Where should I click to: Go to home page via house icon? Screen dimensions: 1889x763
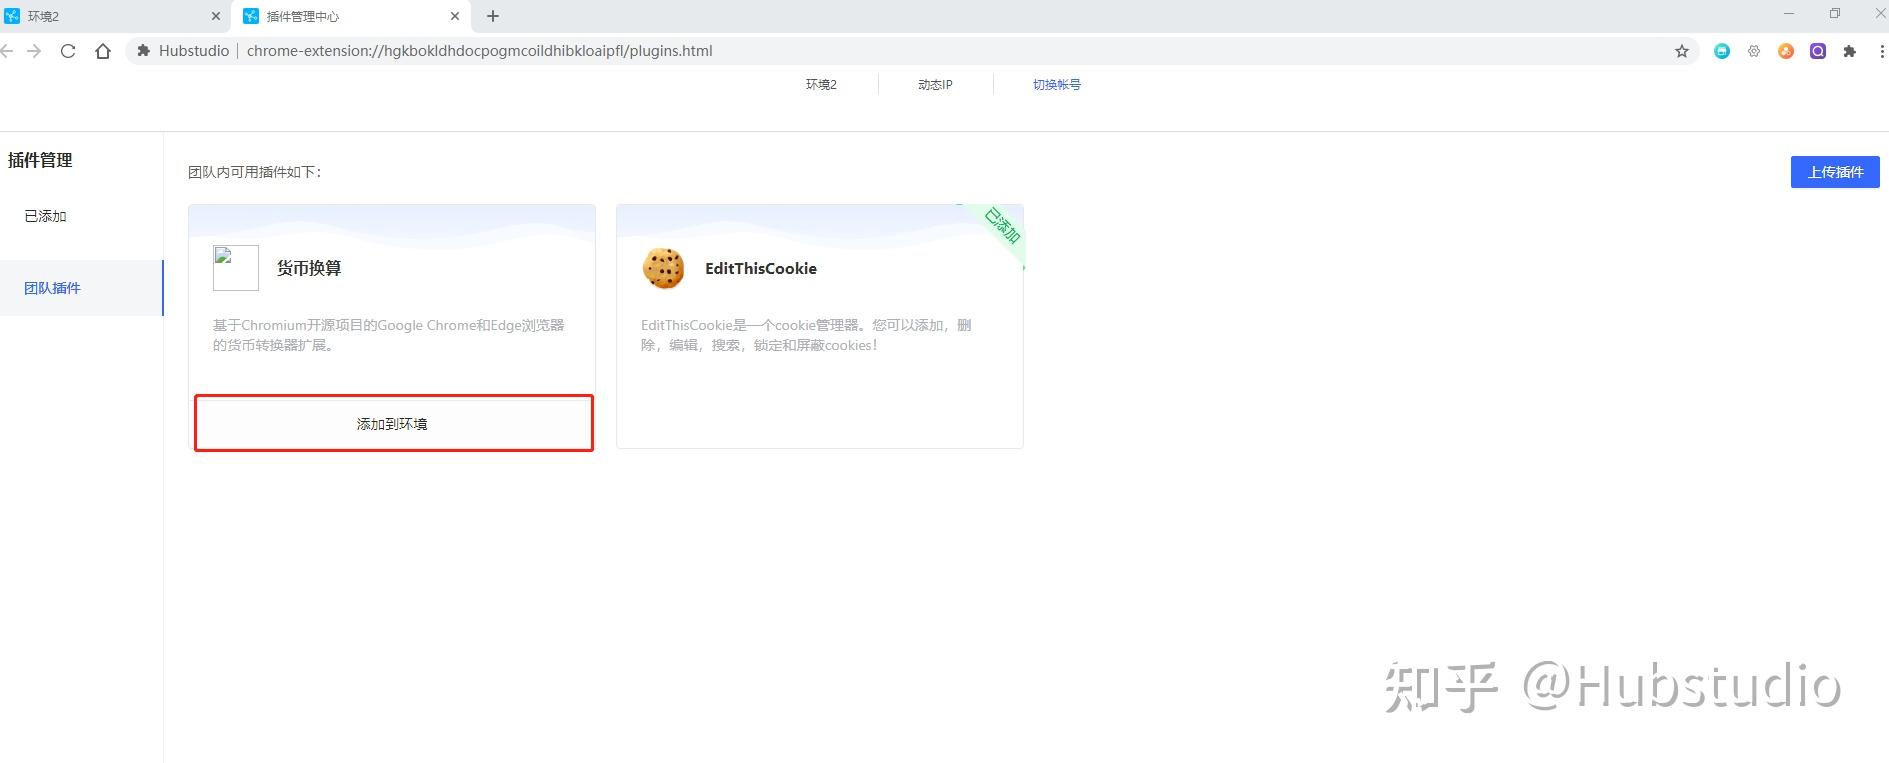[103, 51]
